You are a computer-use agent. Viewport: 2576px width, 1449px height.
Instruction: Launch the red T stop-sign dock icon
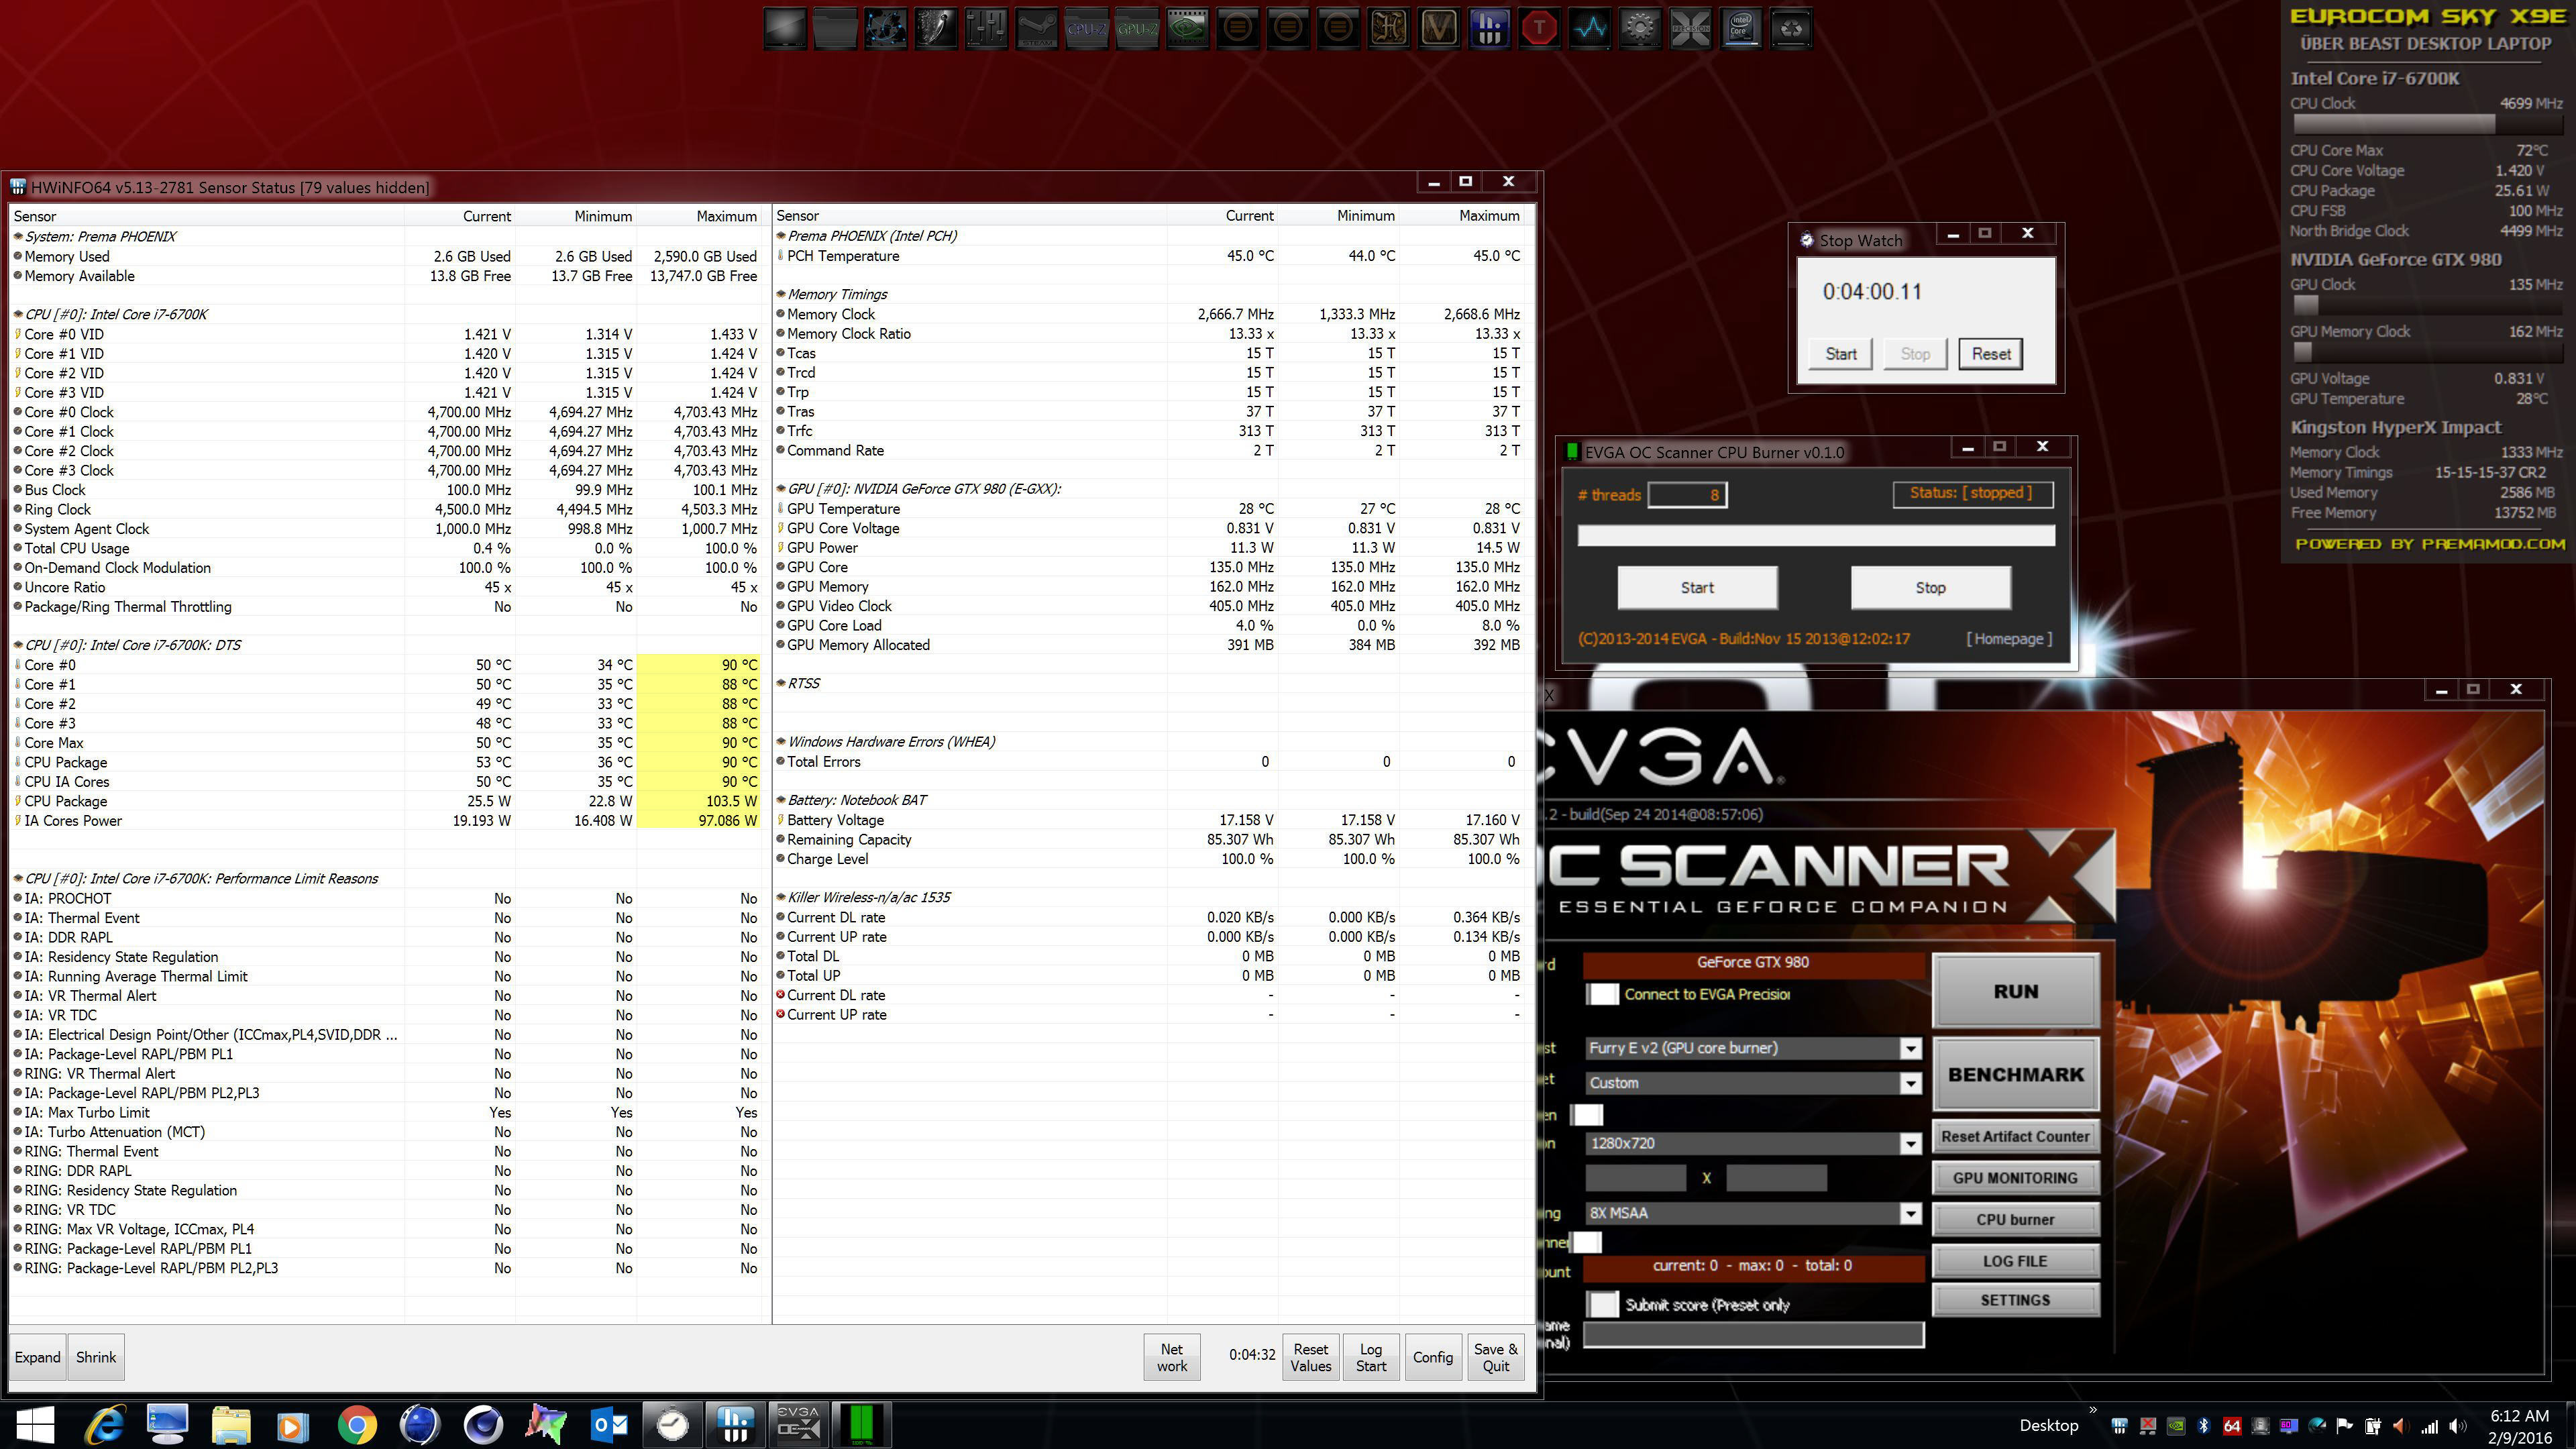[x=1539, y=28]
